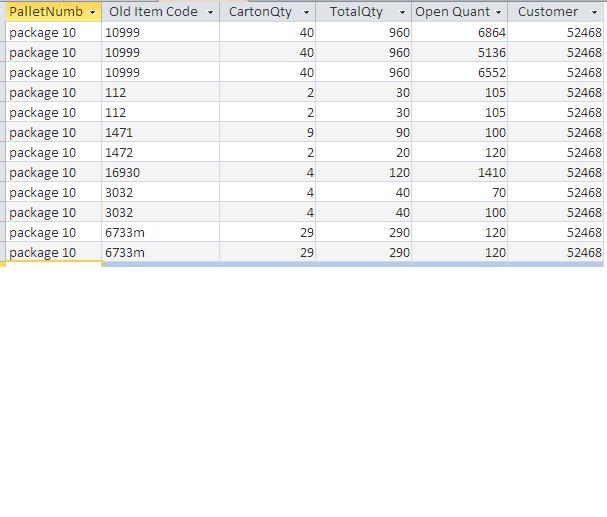The width and height of the screenshot is (607, 517).
Task: Click the Customer cell in the 1472 row
Action: [555, 152]
